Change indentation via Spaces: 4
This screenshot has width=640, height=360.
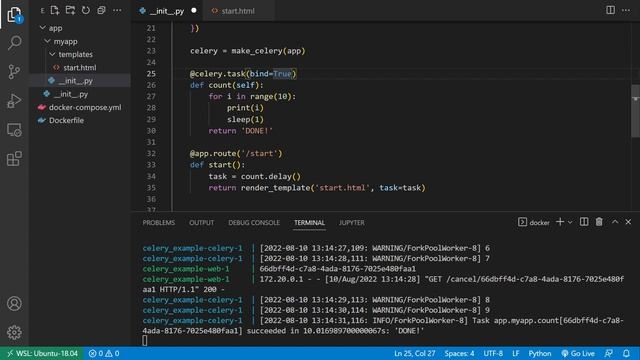(x=459, y=353)
